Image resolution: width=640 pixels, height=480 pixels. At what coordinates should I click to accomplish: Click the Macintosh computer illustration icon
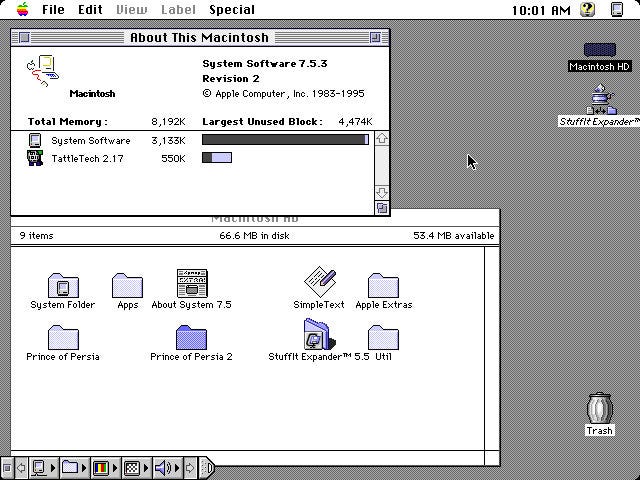[43, 70]
